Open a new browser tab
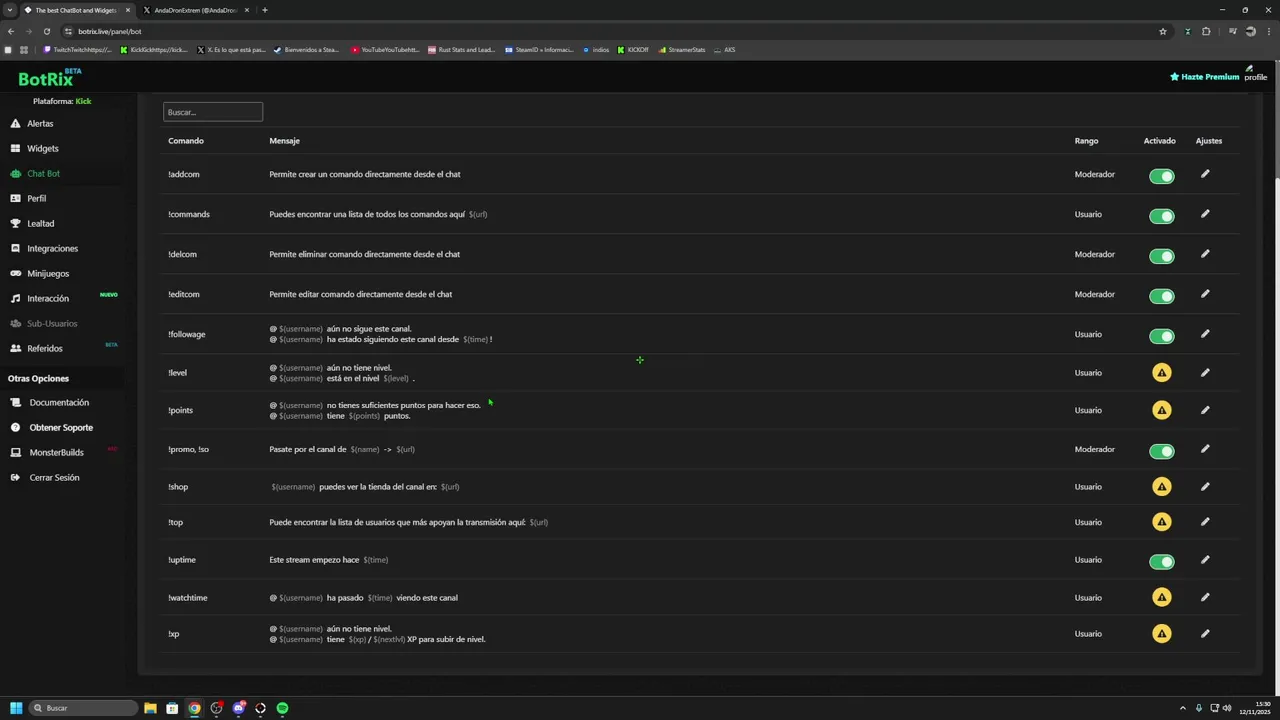1280x720 pixels. 264,10
